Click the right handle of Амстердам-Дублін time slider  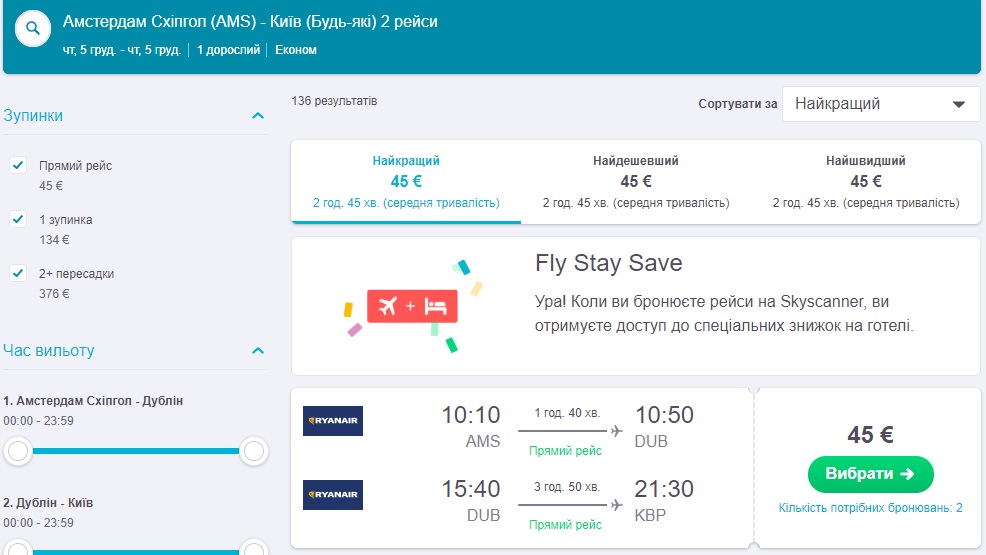click(x=254, y=452)
